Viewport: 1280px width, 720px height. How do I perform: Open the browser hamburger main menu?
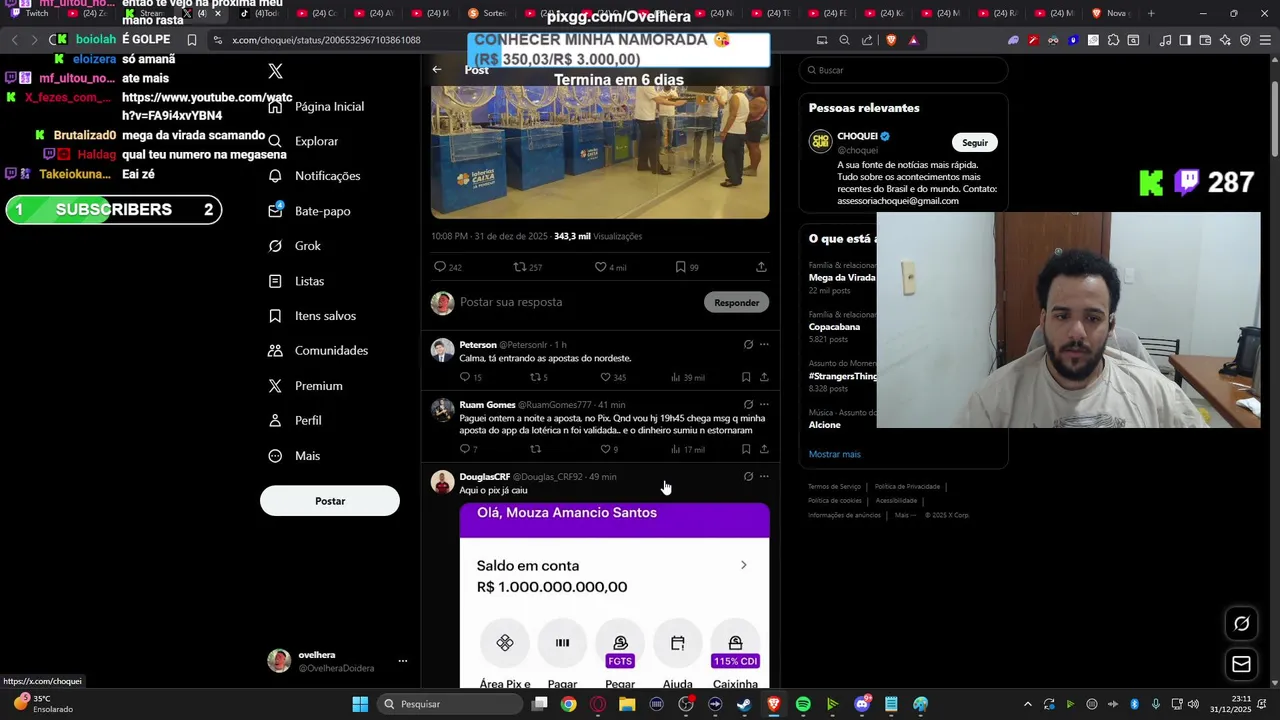1265,40
